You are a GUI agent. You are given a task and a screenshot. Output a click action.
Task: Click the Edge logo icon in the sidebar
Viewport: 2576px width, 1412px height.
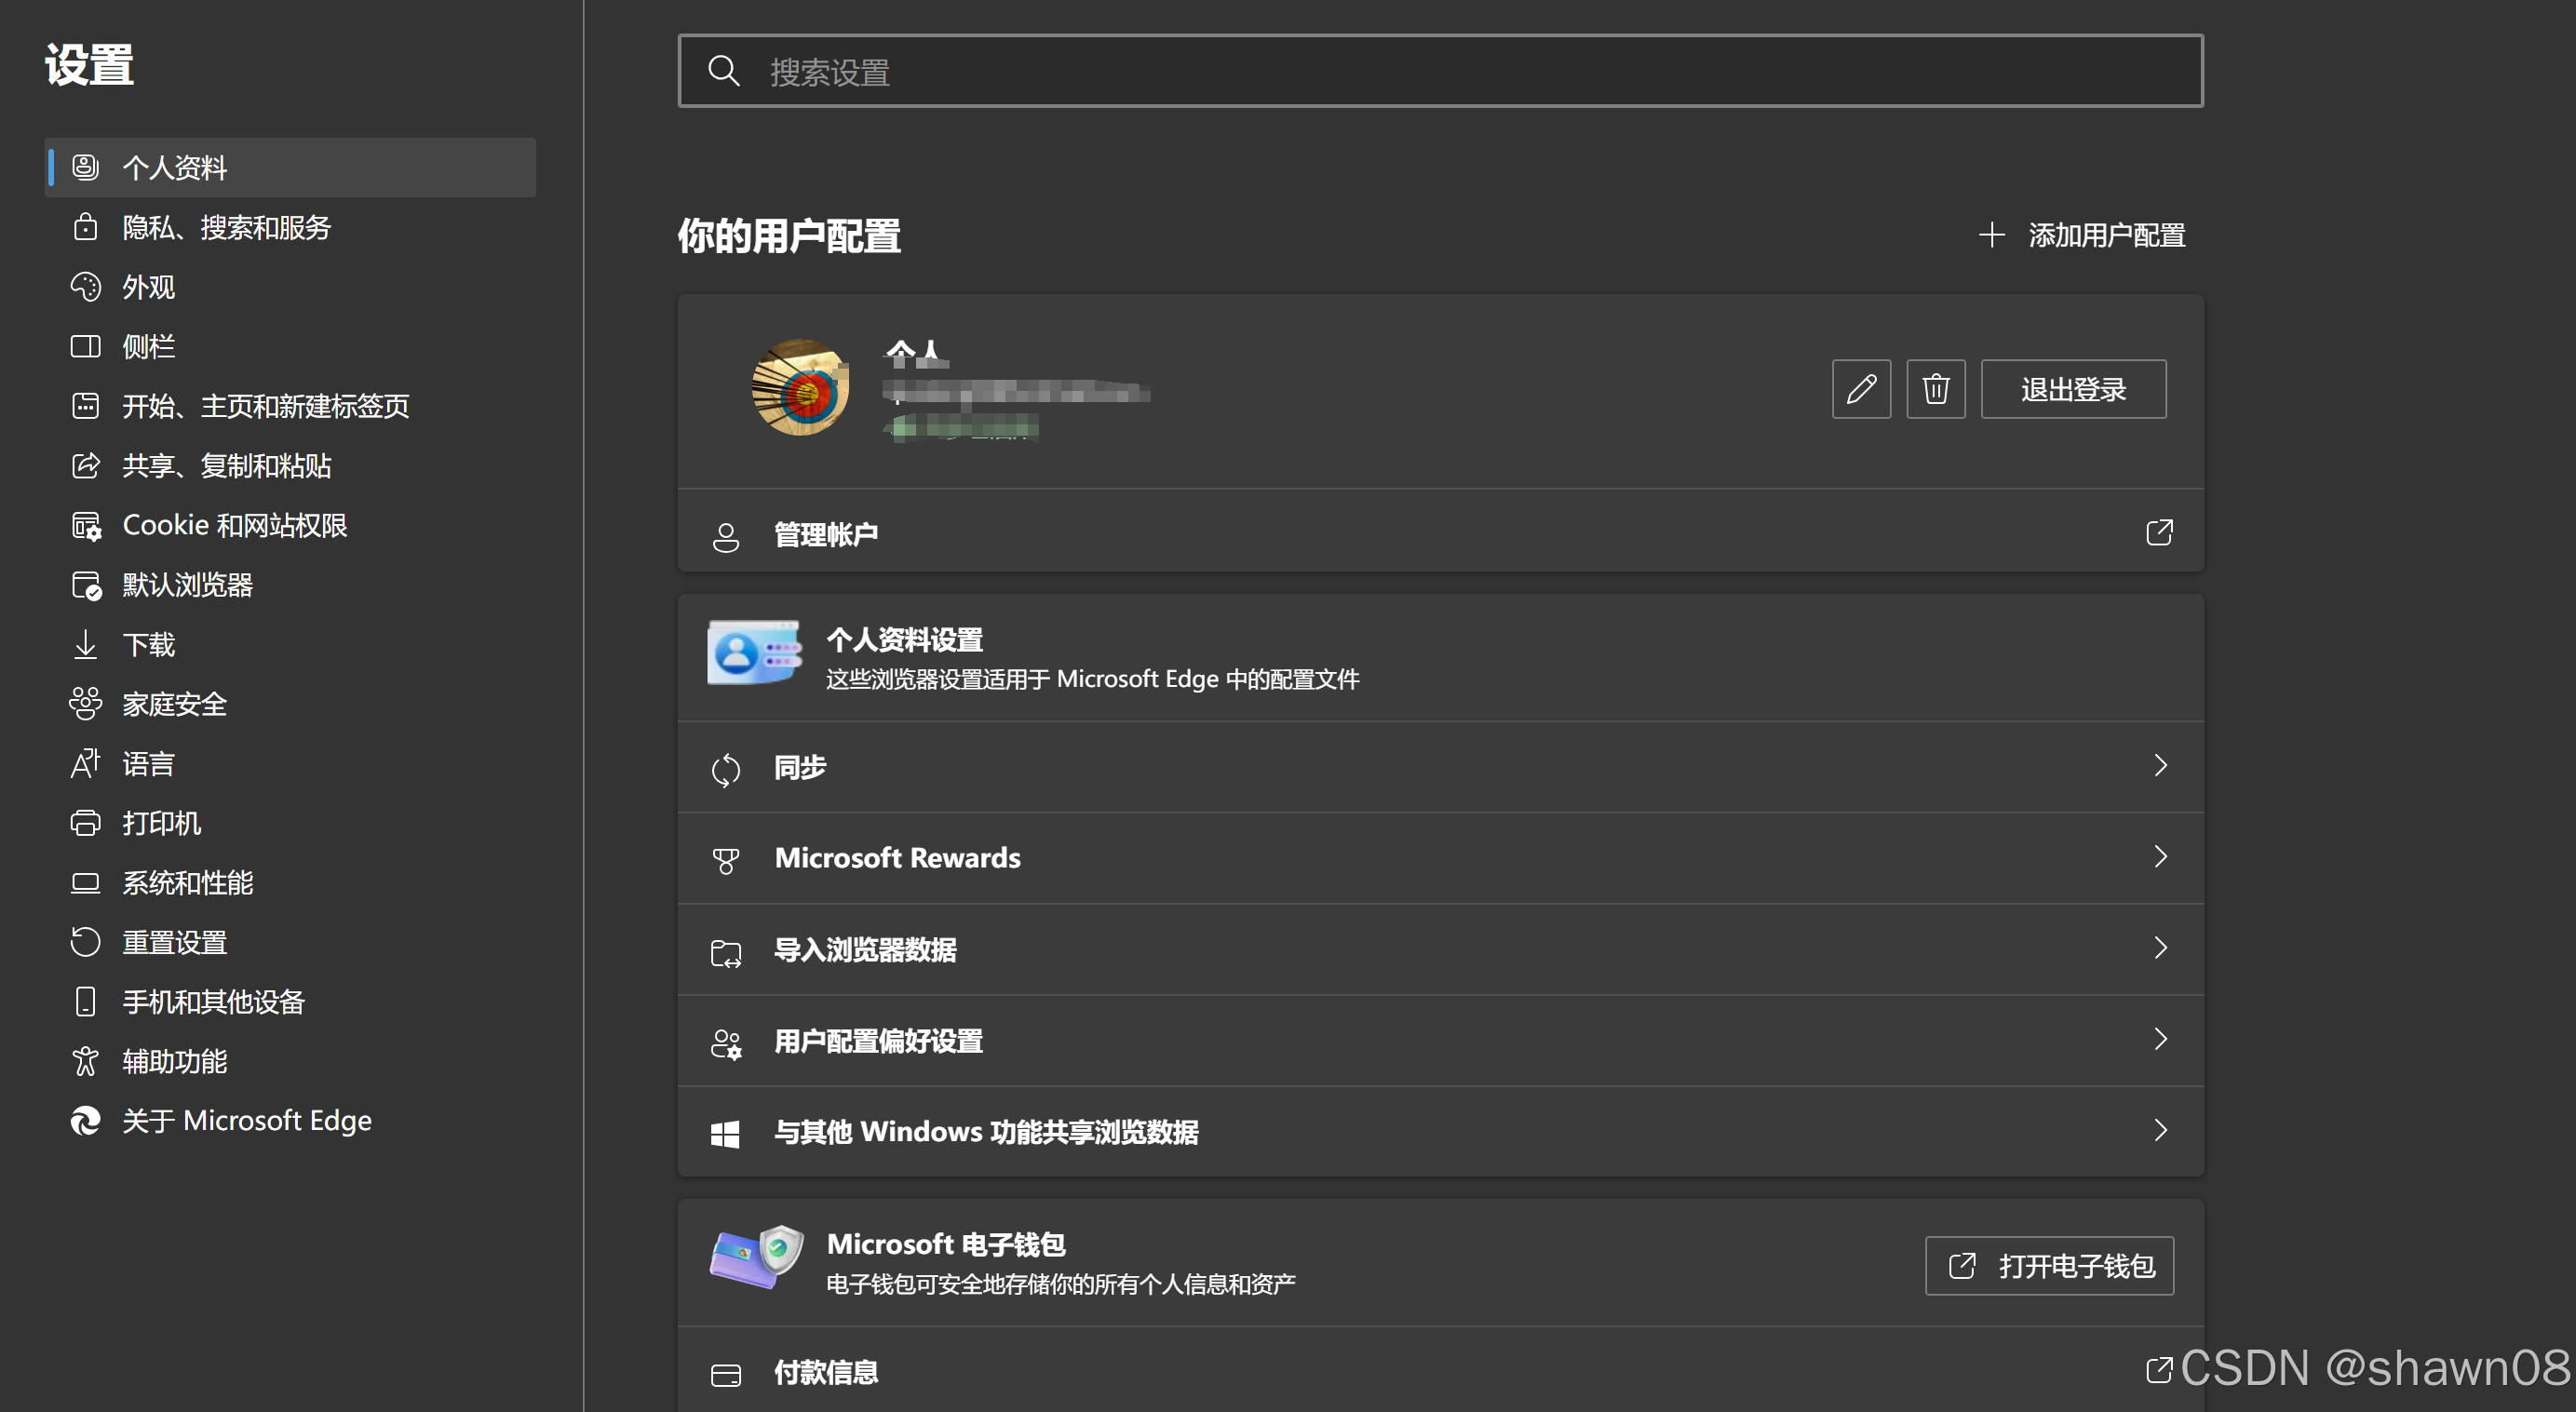pyautogui.click(x=86, y=1120)
